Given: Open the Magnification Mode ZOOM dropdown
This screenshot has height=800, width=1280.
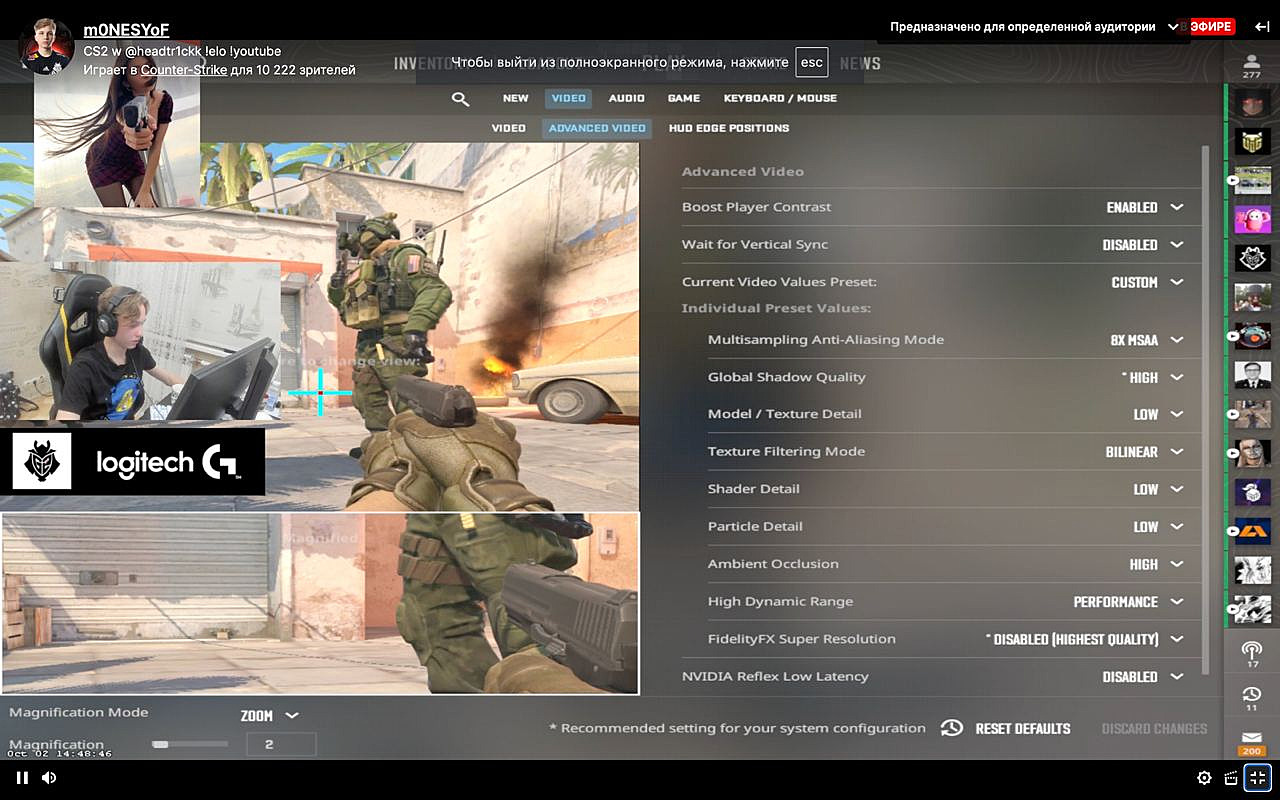Looking at the screenshot, I should [x=270, y=716].
